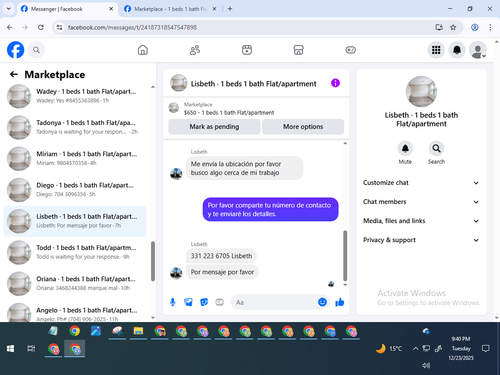Open the Chrome profile icon
Screen dimensions: 500x375
[475, 27]
